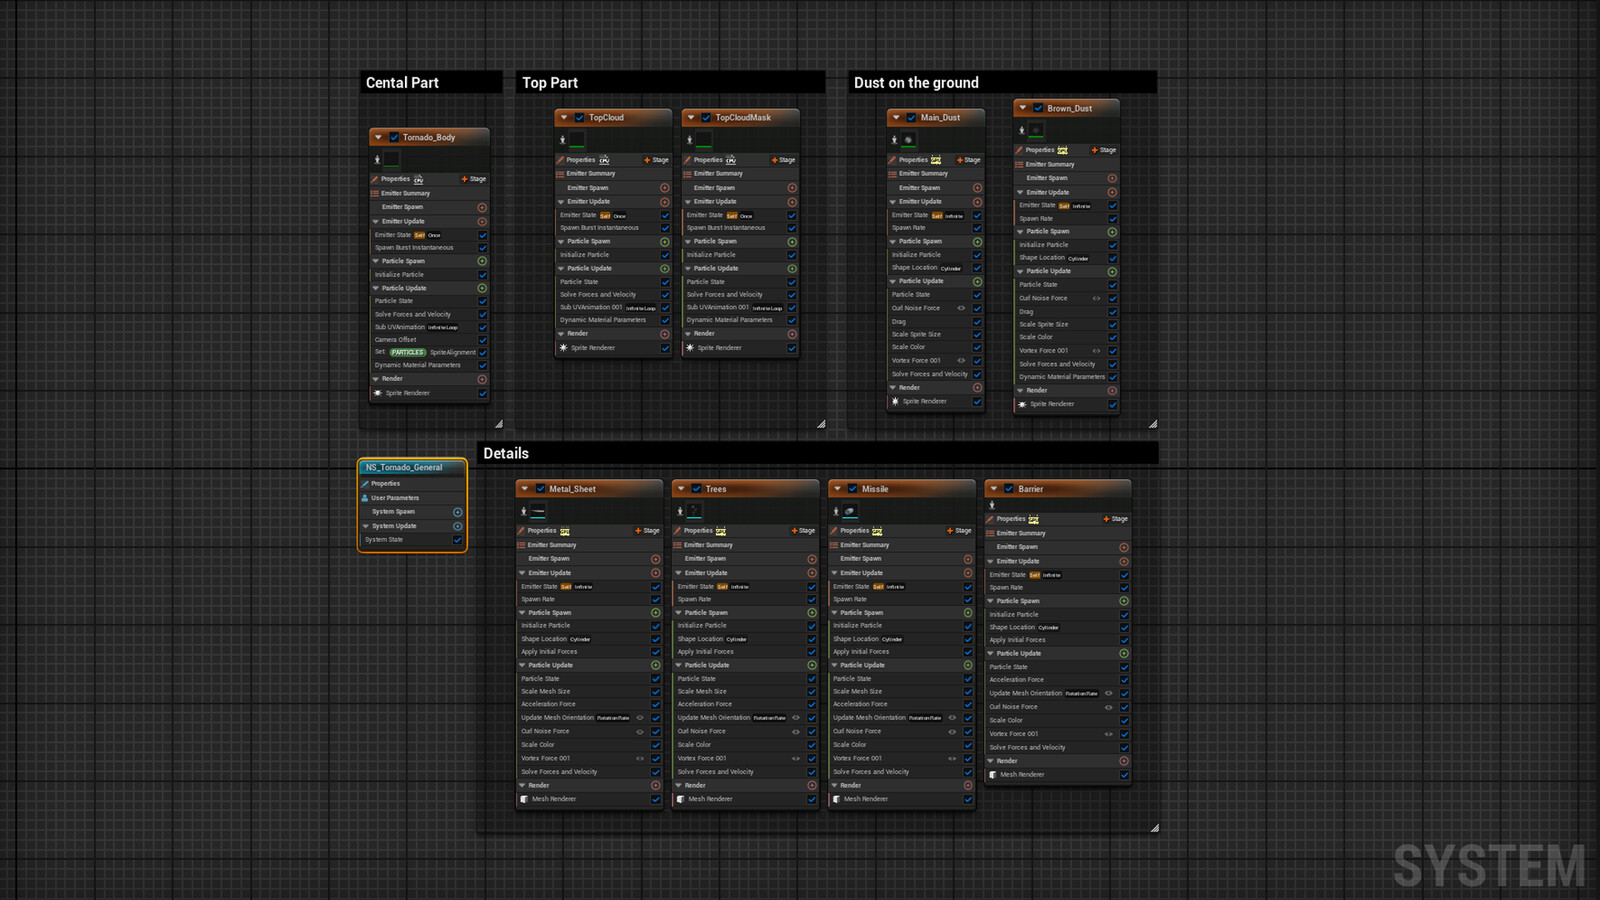
Task: Toggle Mesh Renderer checkbox in Barrier
Action: tap(1124, 775)
